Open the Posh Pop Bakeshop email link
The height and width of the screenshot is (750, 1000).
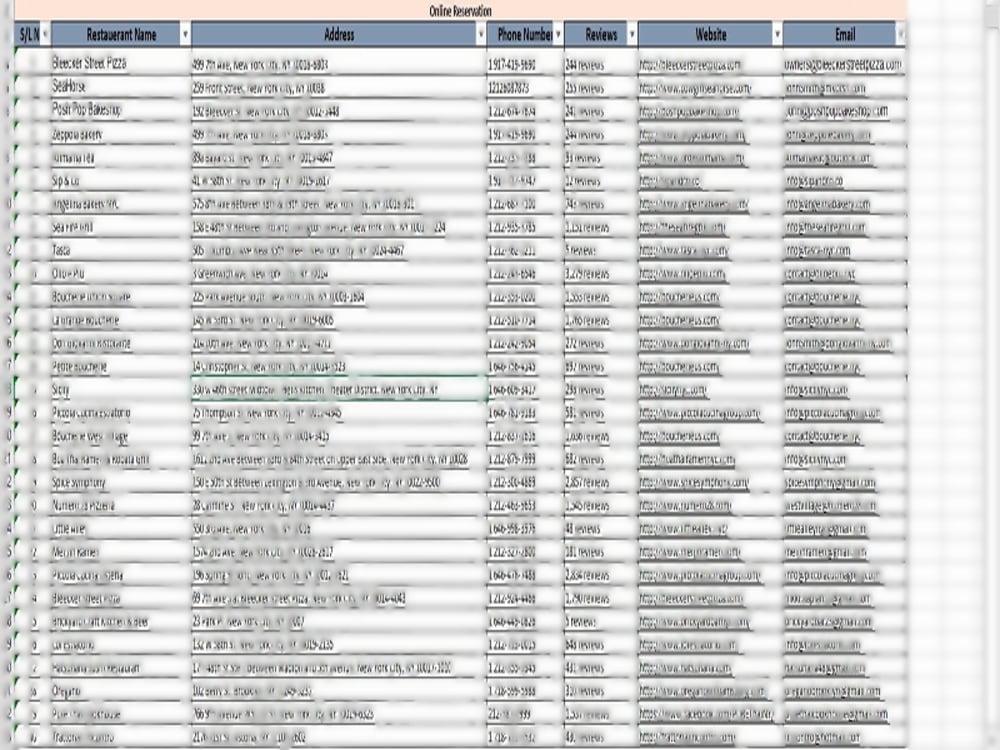tap(836, 111)
